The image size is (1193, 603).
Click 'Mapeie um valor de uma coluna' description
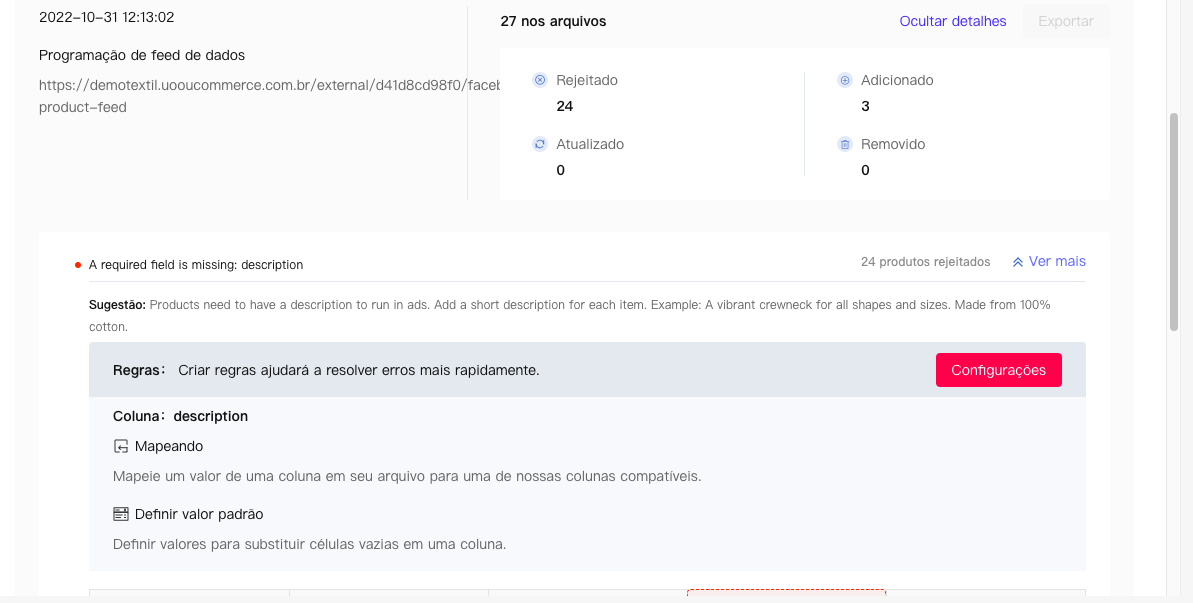407,477
